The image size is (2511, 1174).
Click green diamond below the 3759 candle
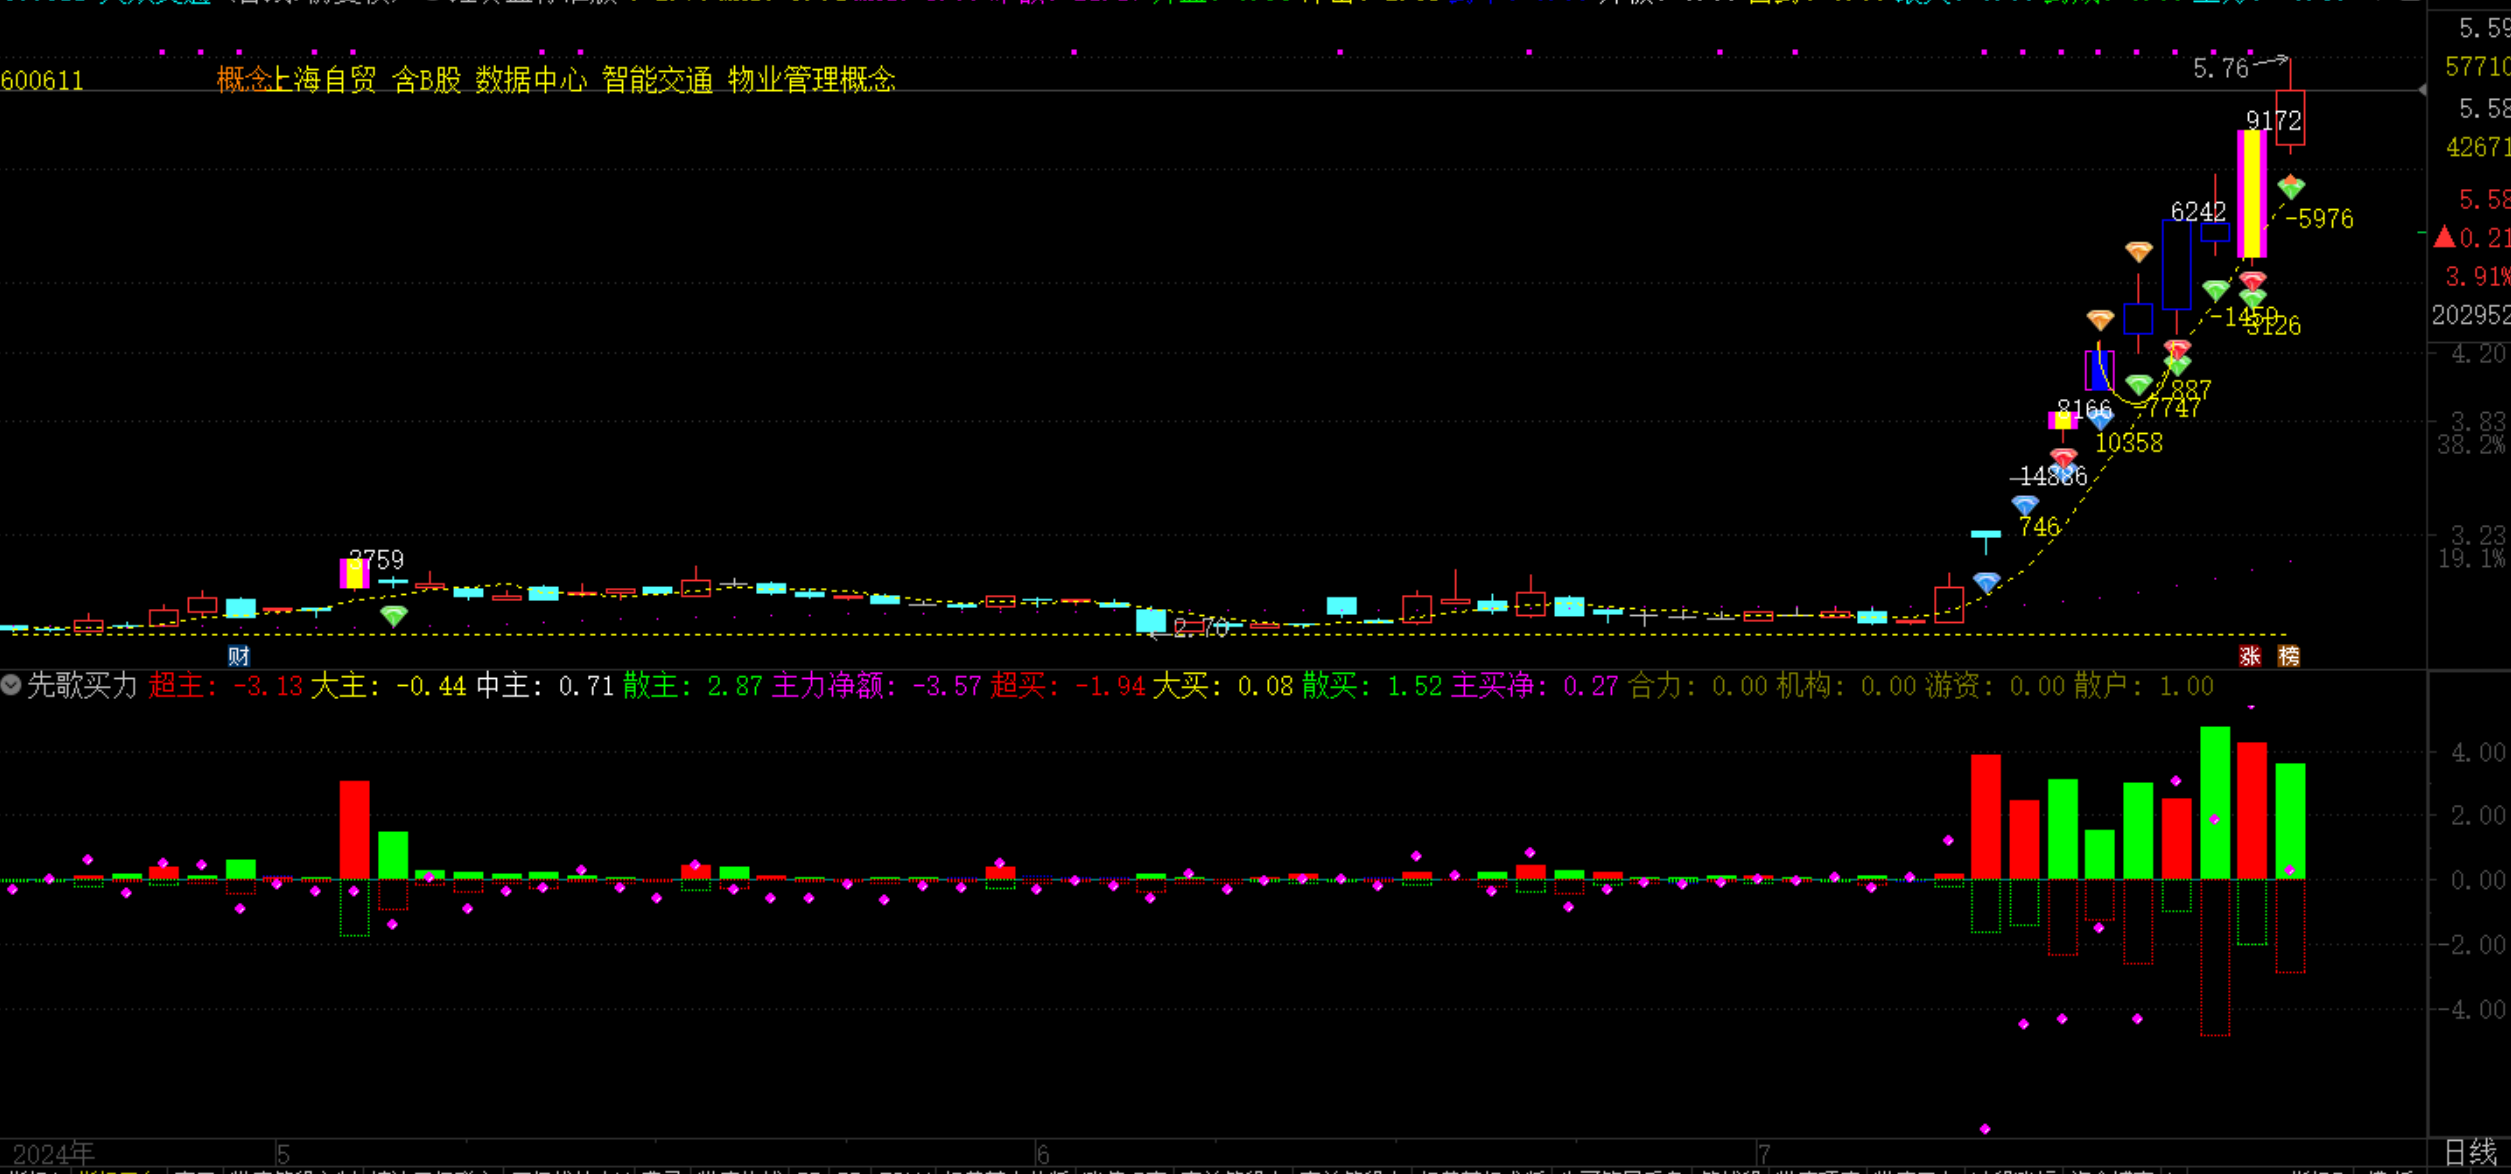[x=394, y=616]
